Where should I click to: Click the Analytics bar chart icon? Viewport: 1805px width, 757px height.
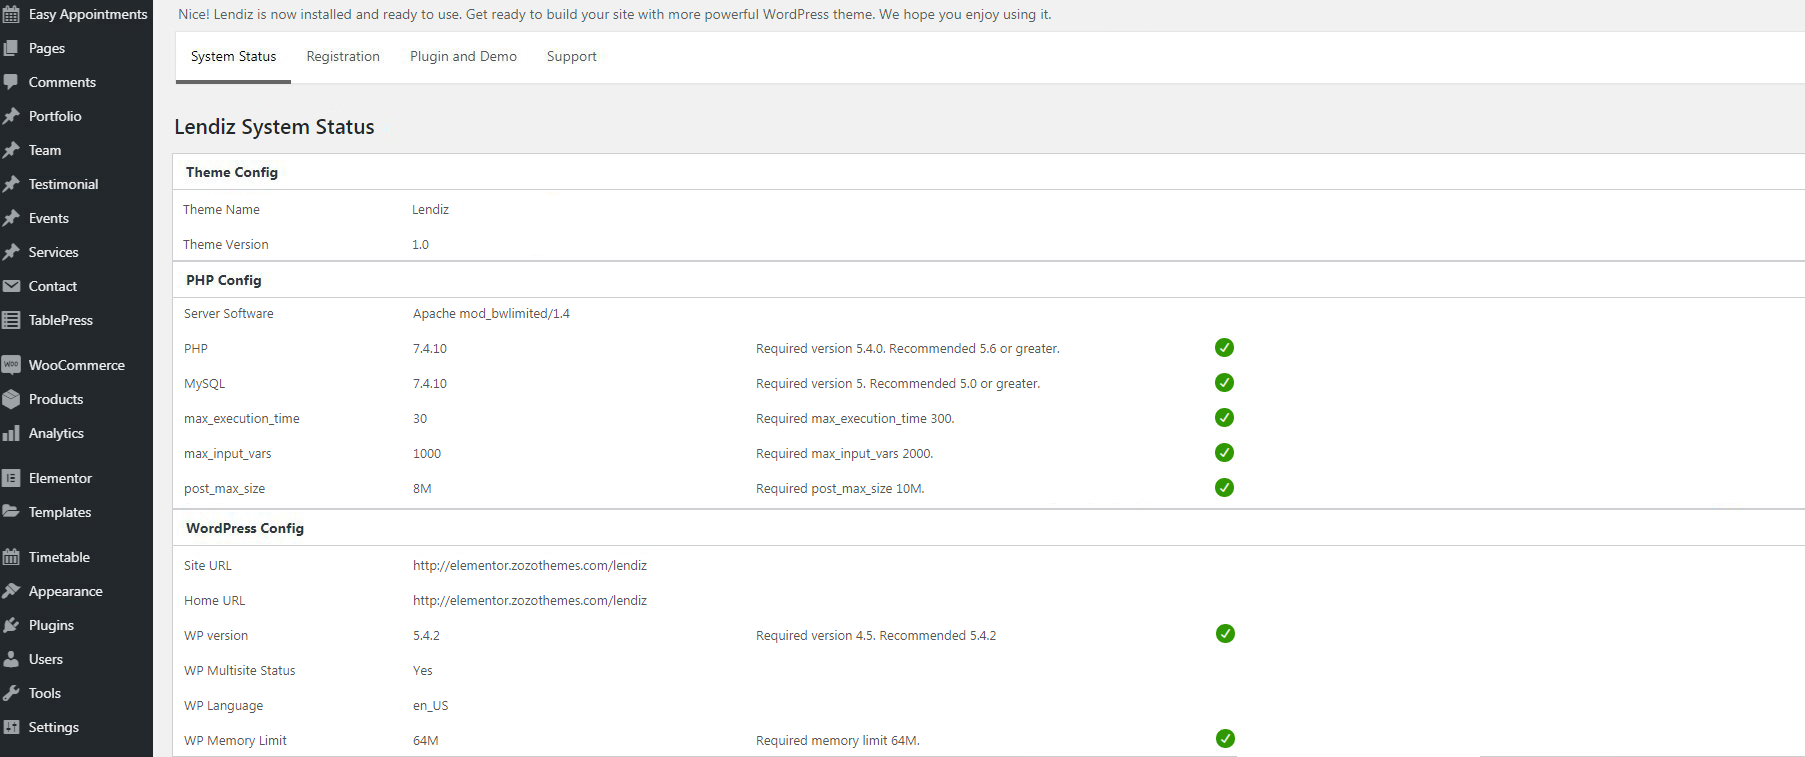(x=11, y=433)
